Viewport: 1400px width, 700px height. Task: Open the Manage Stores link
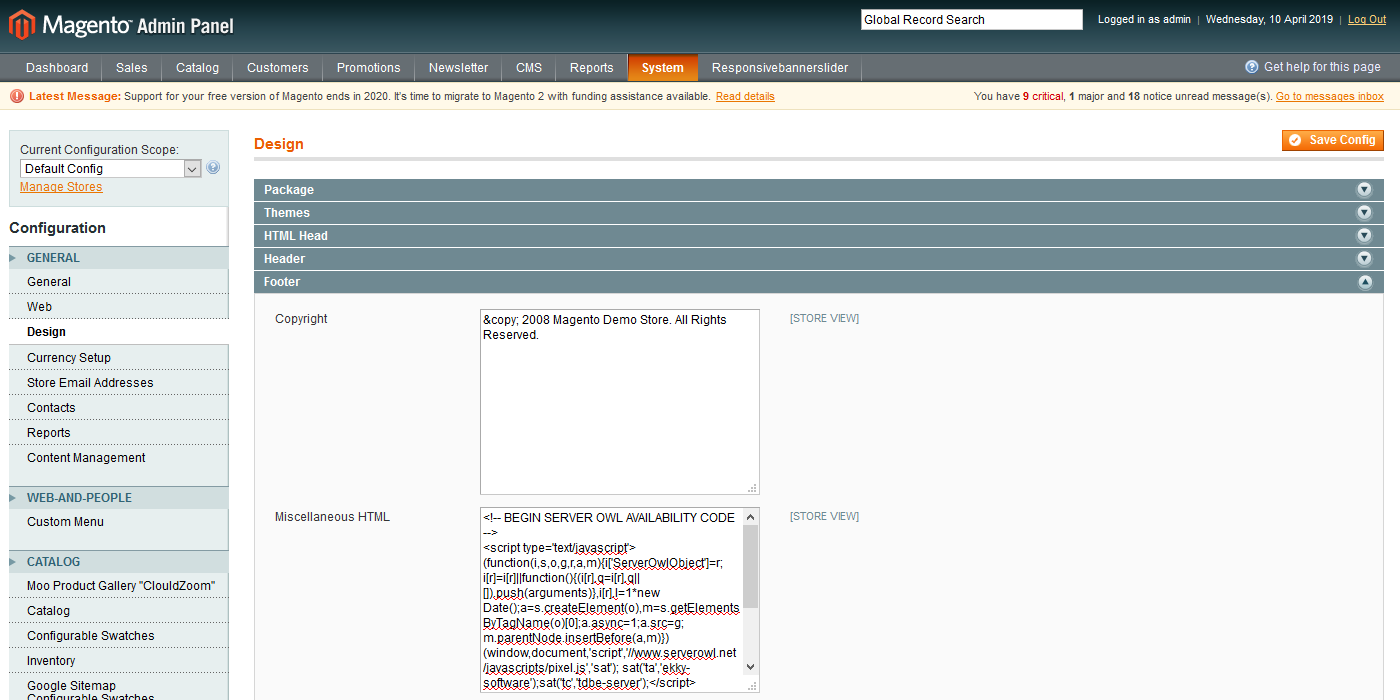click(x=60, y=186)
